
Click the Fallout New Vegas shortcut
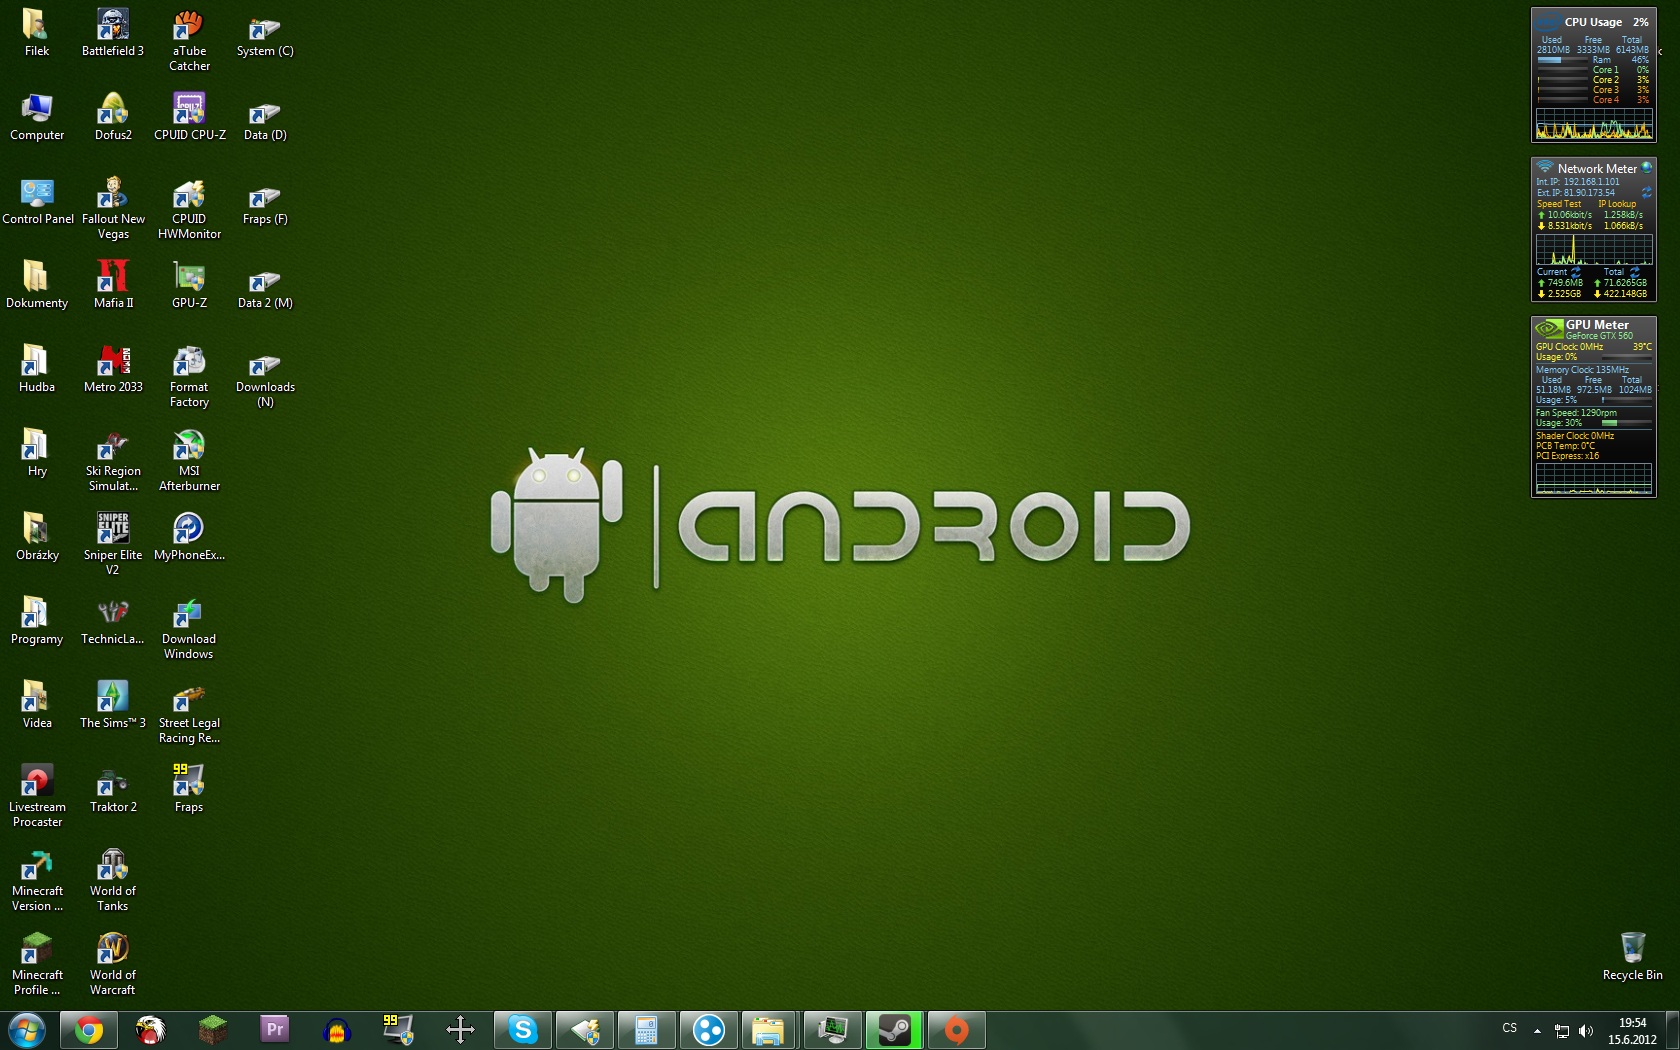tap(113, 208)
